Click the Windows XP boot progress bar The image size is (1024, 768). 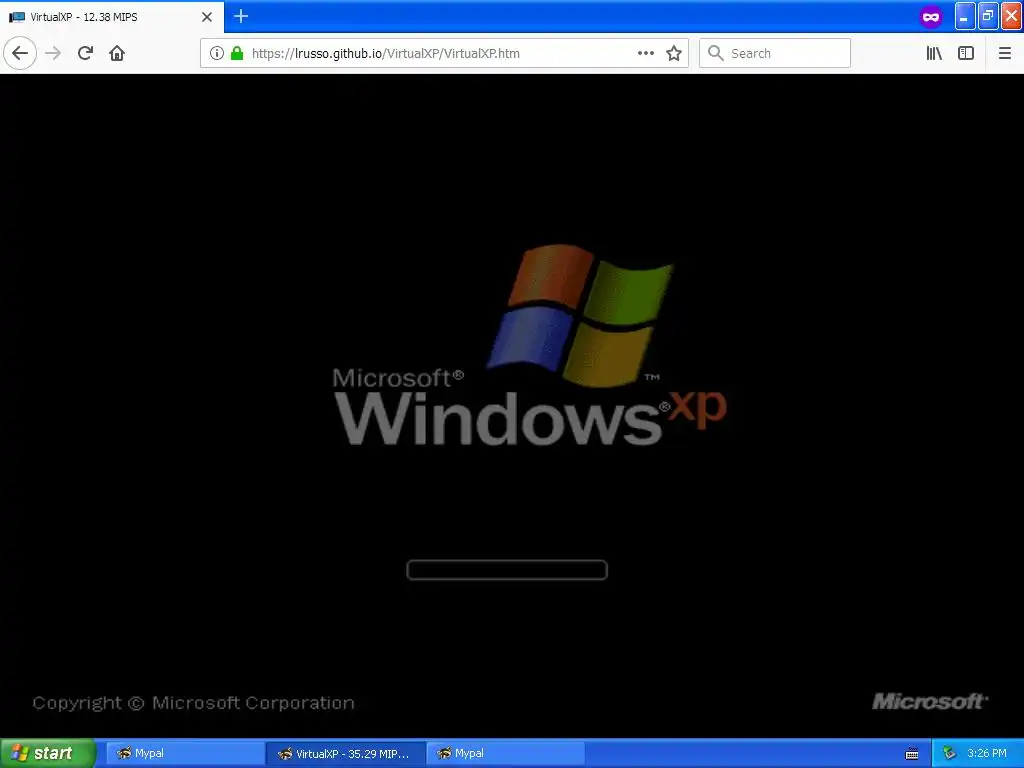click(x=507, y=570)
